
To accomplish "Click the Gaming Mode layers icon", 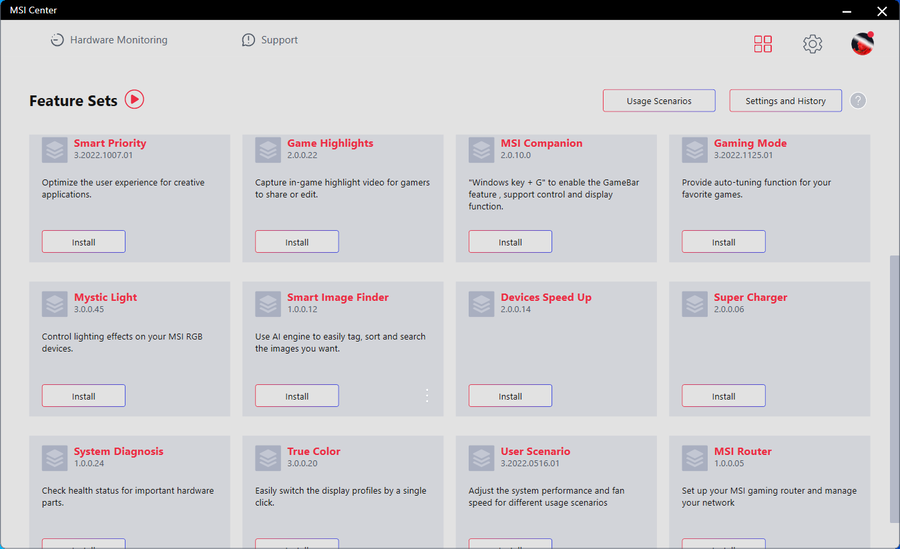I will point(695,150).
